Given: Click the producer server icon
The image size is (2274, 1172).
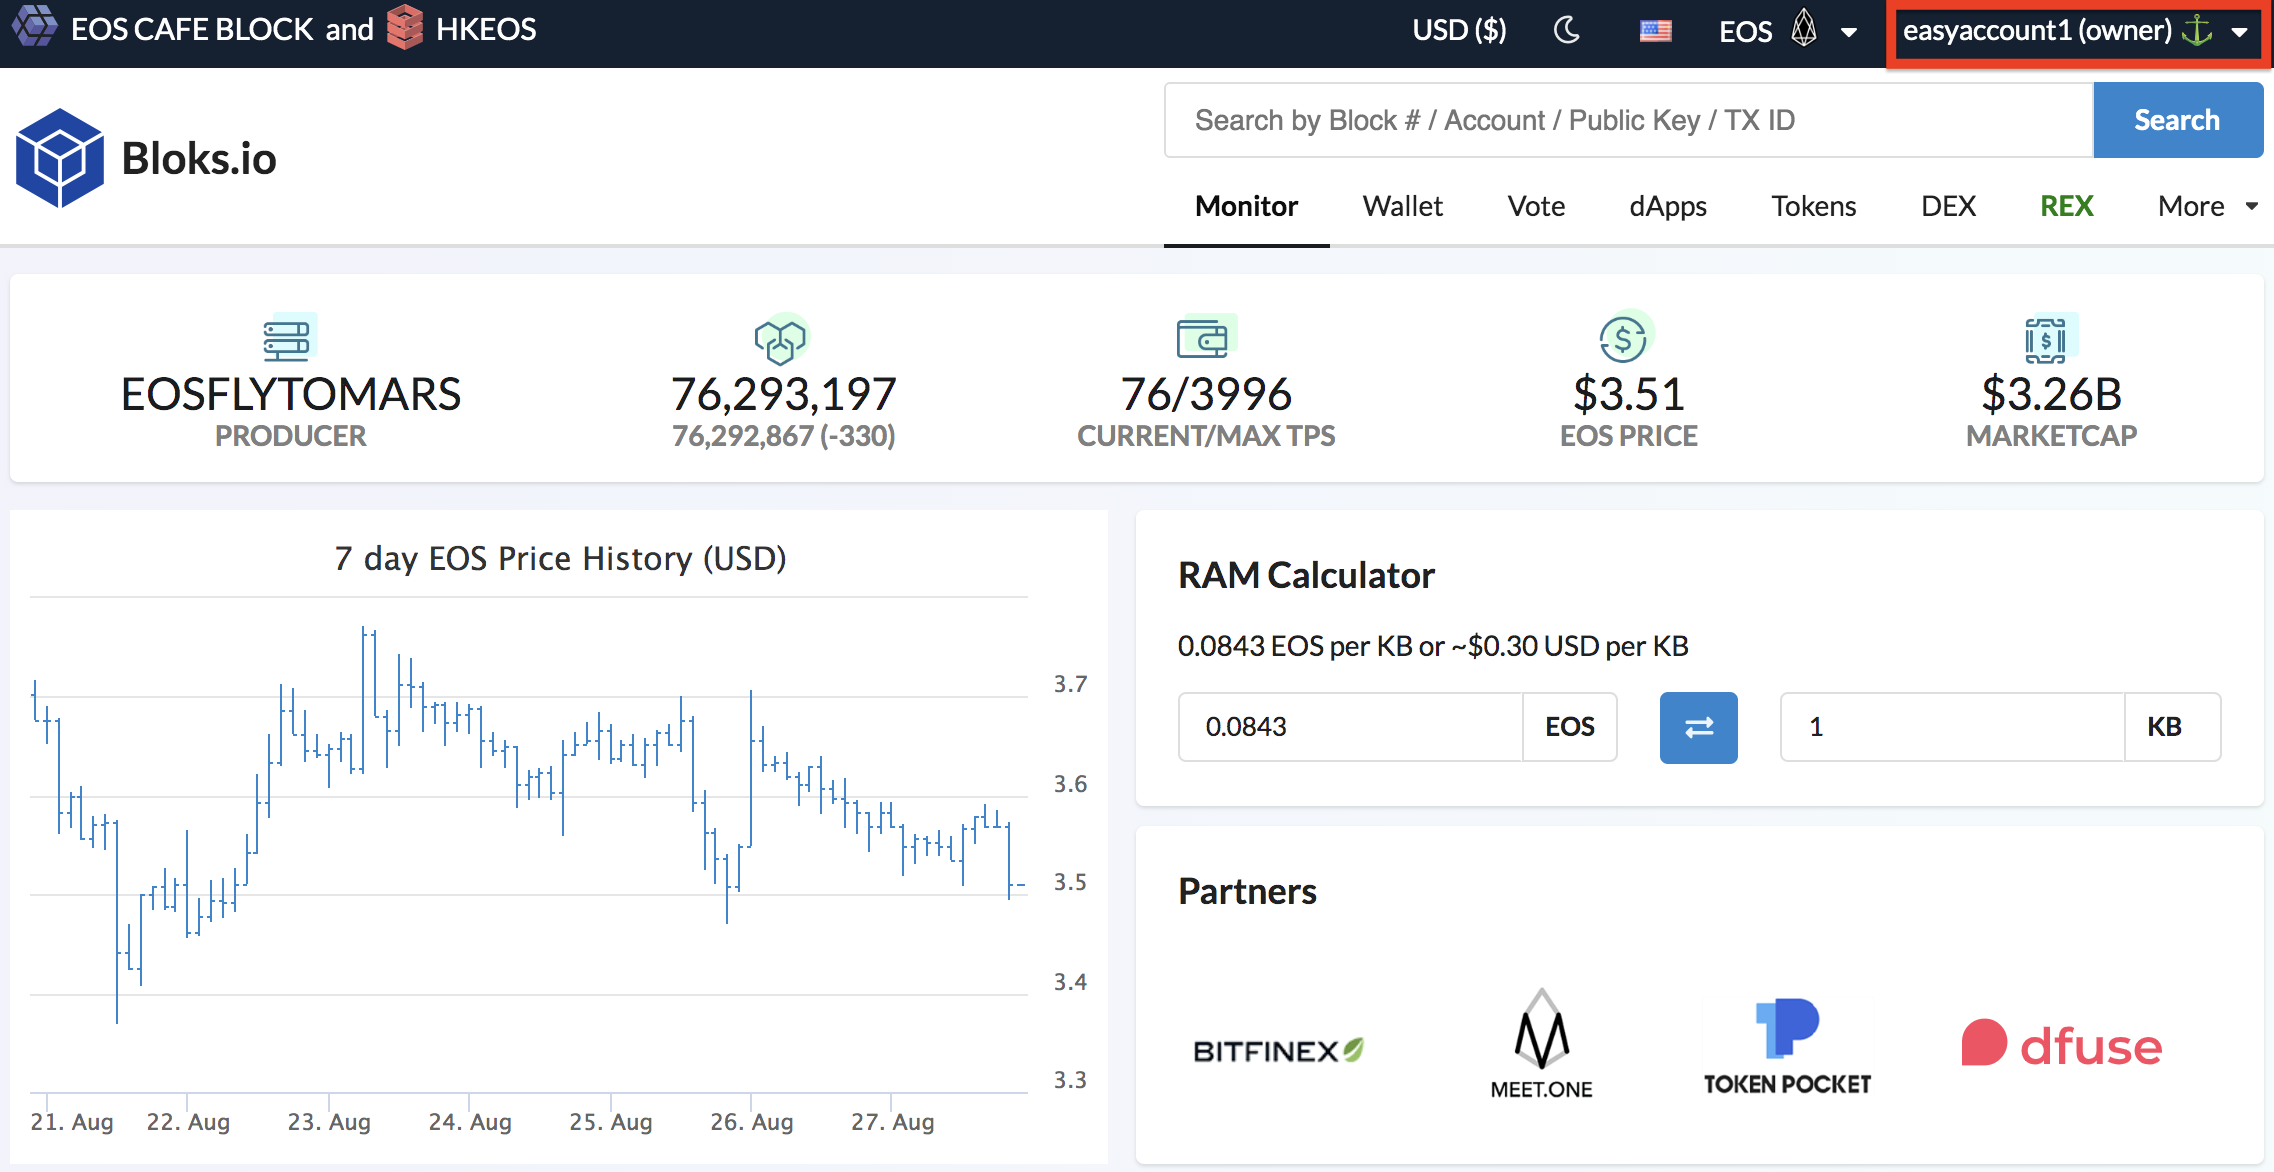Looking at the screenshot, I should tap(289, 338).
